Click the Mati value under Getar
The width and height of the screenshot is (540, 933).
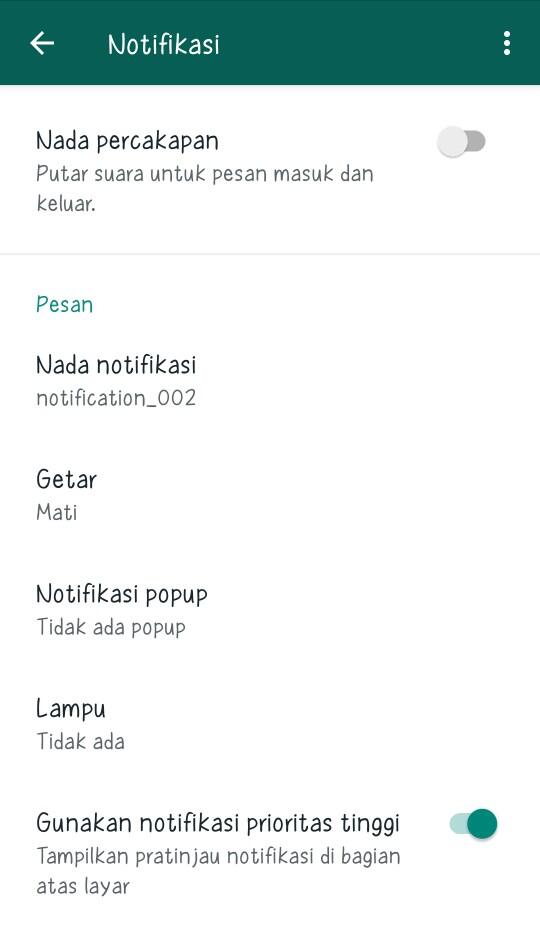[x=56, y=512]
